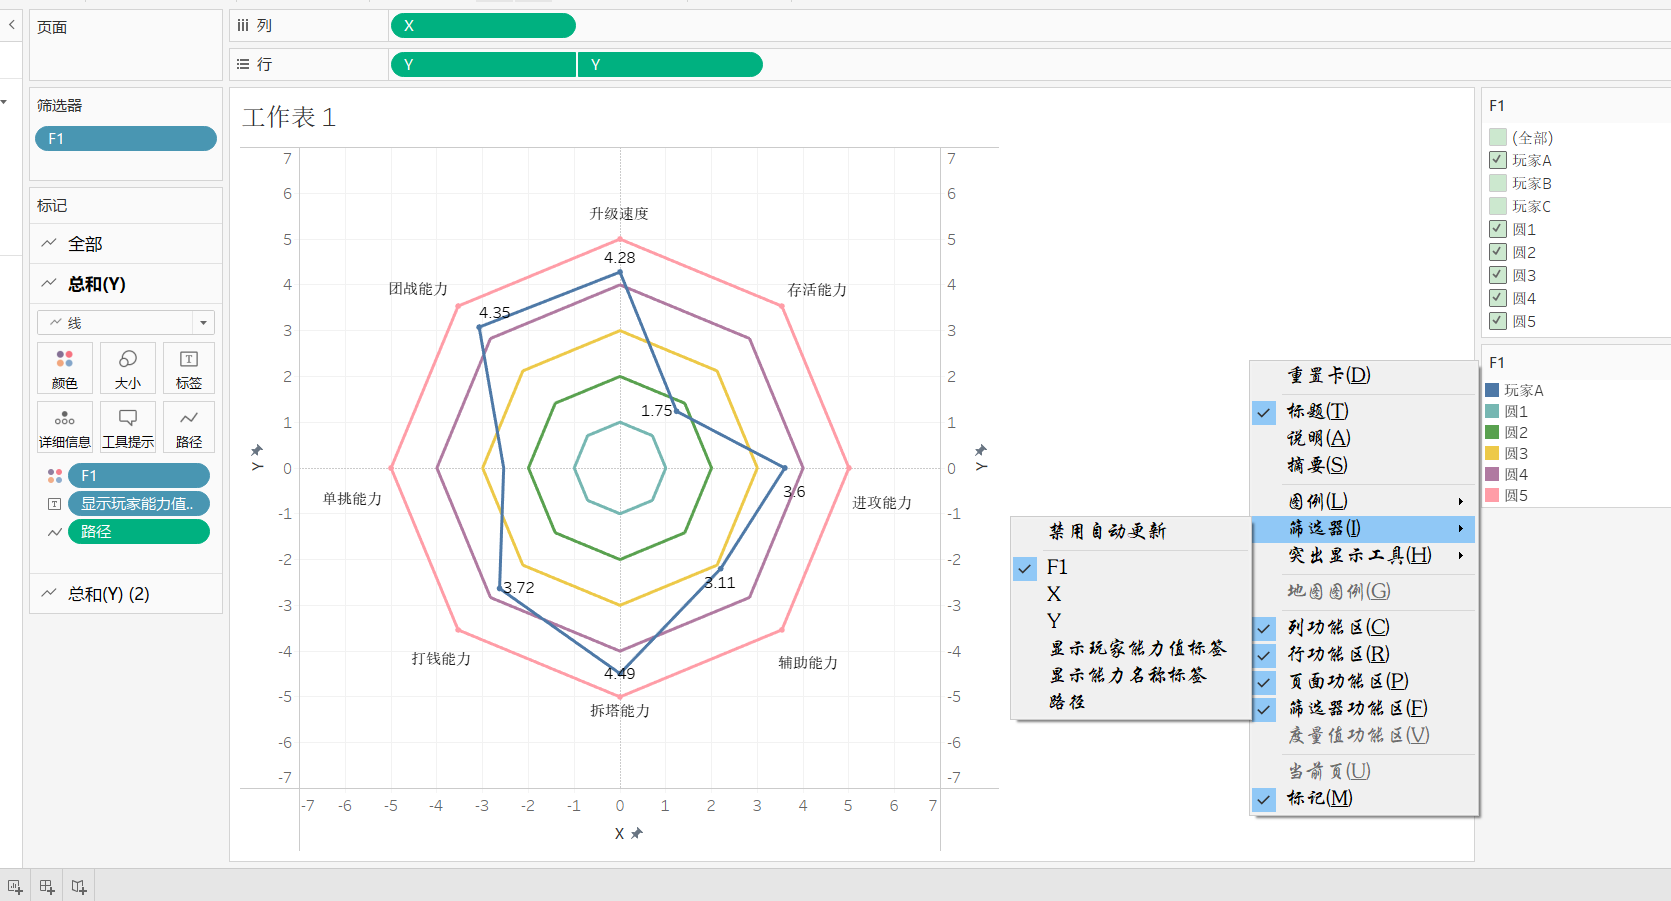Click the X pill on columns shelf

(483, 26)
